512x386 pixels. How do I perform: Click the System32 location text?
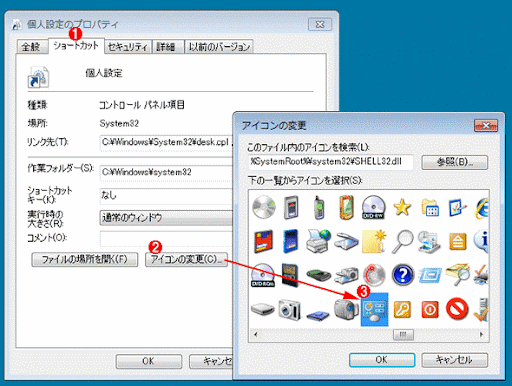tap(119, 124)
